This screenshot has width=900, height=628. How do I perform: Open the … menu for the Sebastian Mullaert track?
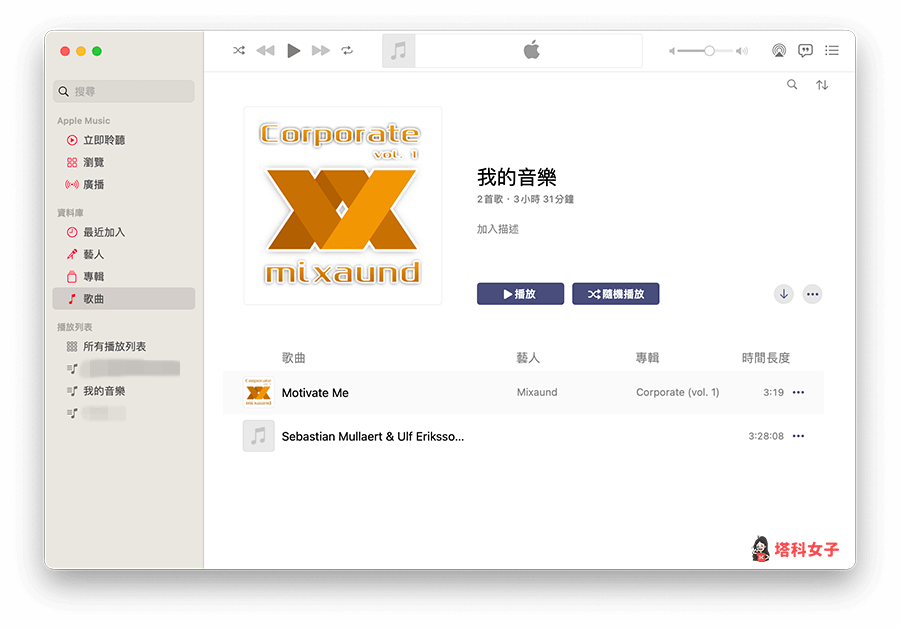click(x=797, y=436)
